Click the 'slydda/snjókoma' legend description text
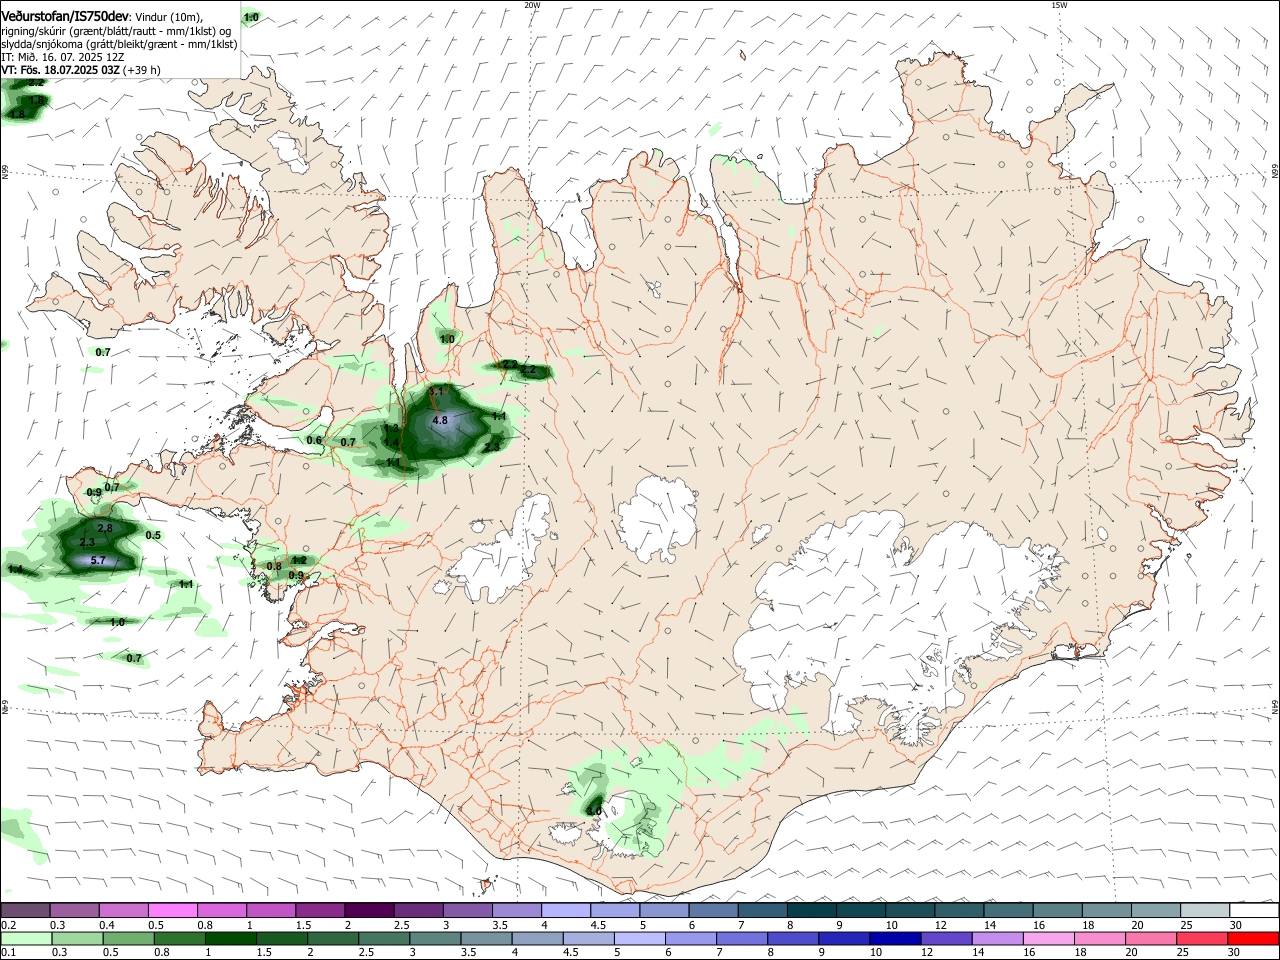This screenshot has width=1280, height=960. (40, 44)
